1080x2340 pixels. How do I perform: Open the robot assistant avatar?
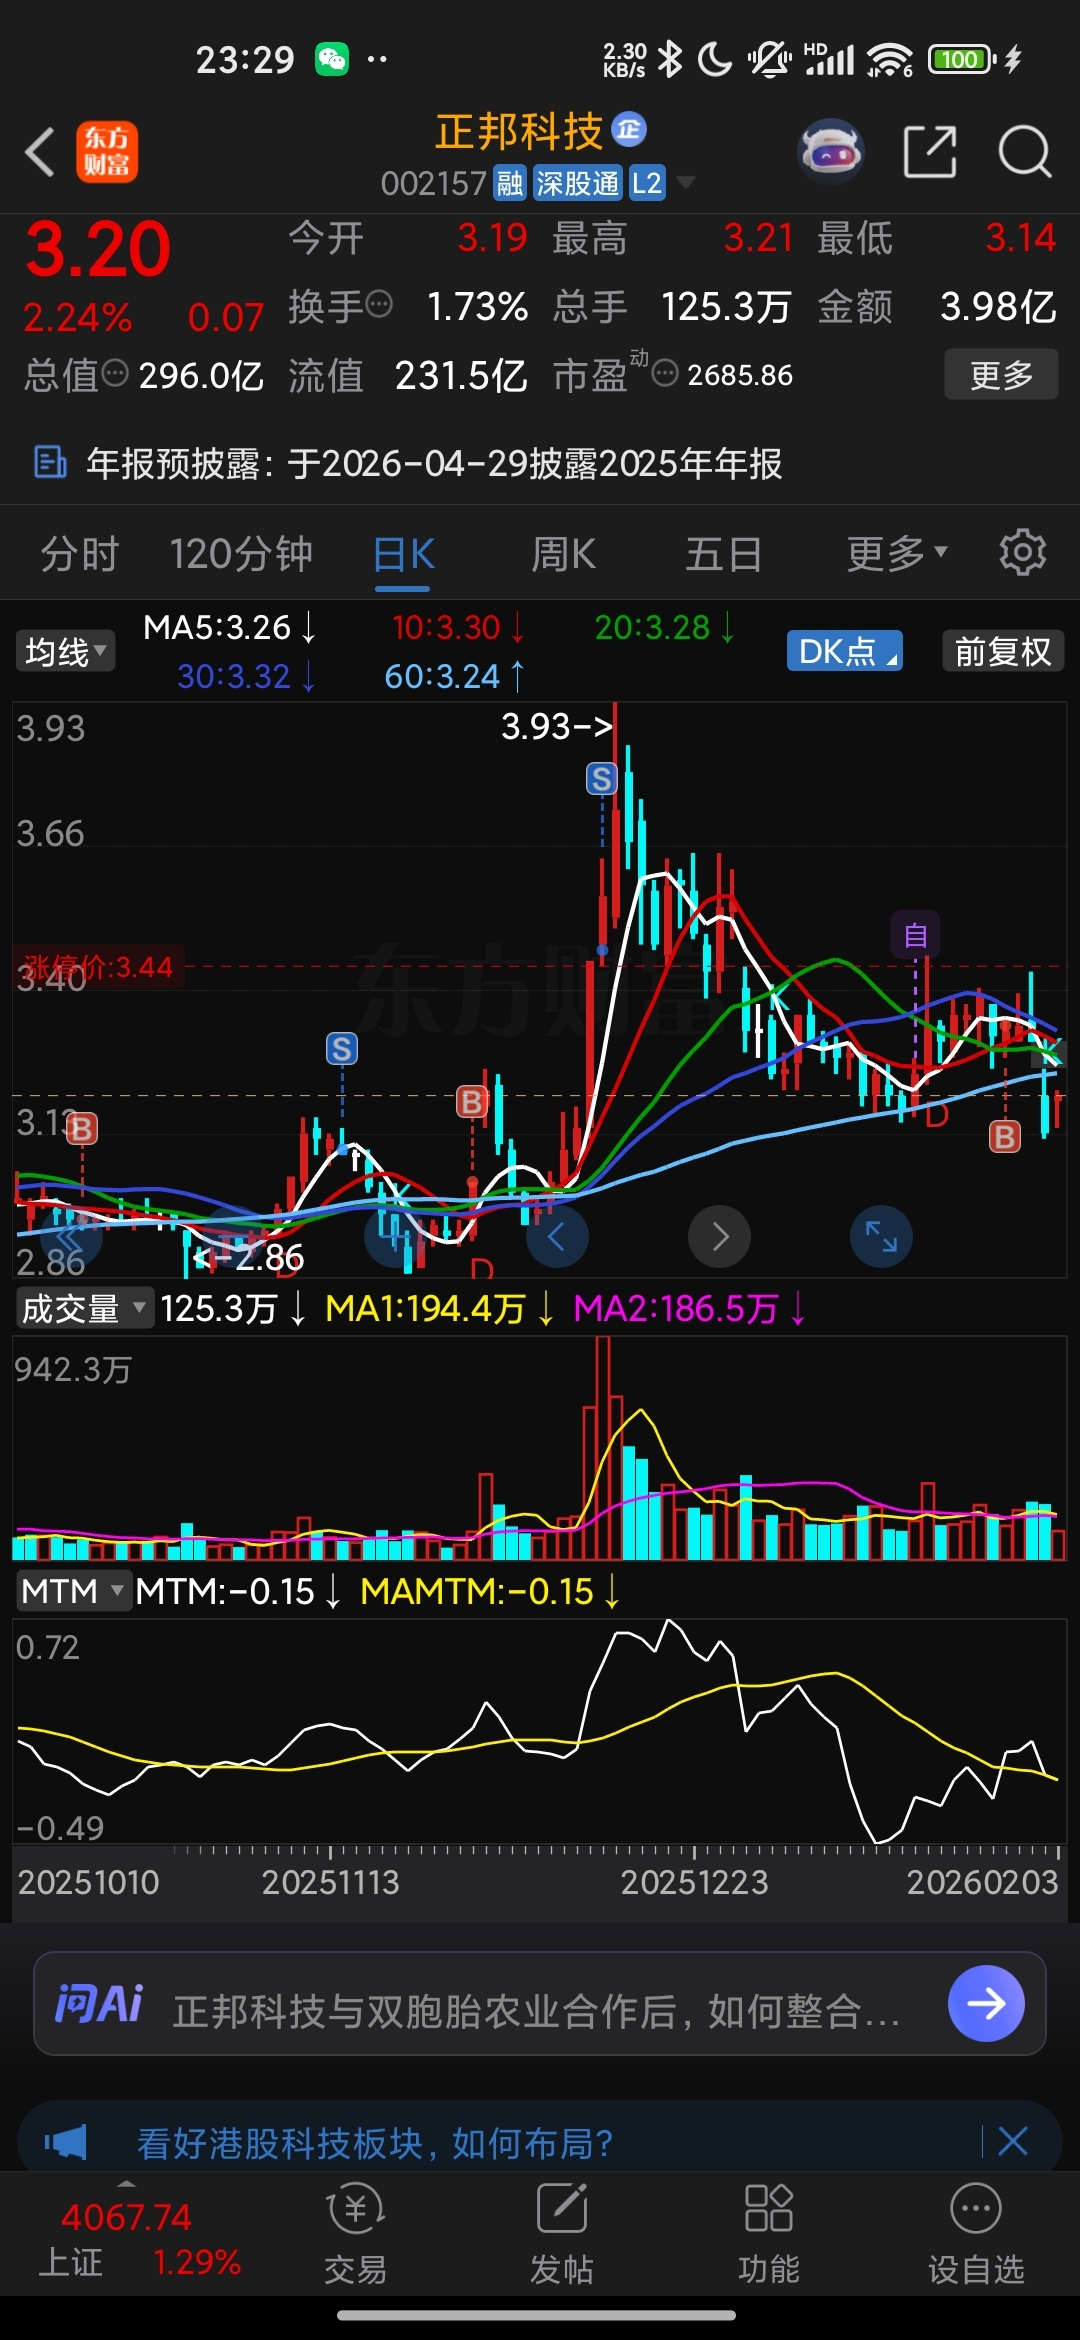pyautogui.click(x=831, y=152)
